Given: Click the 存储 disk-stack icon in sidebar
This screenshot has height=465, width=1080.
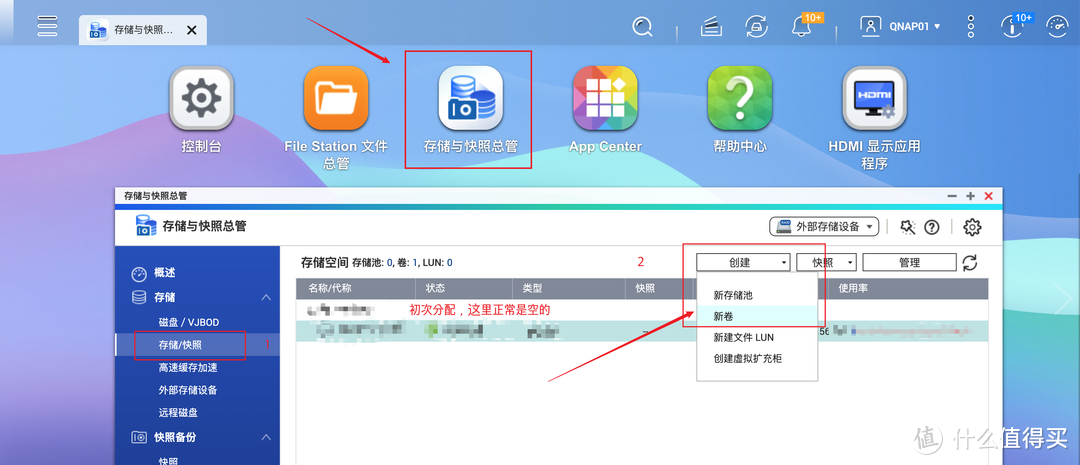Looking at the screenshot, I should 139,298.
